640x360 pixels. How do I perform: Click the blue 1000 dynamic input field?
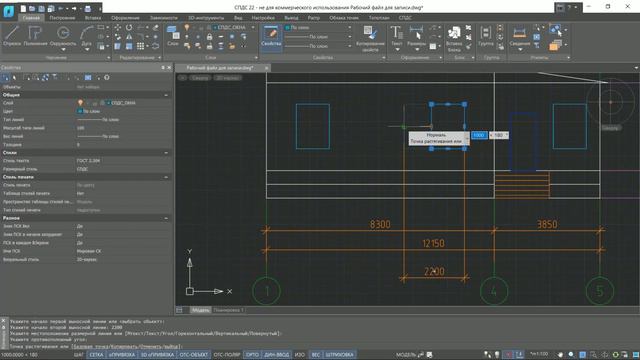tap(479, 135)
